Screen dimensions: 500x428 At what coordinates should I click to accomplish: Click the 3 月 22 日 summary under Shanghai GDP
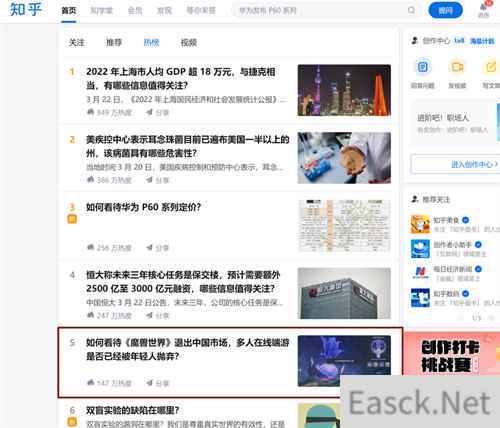tap(187, 99)
